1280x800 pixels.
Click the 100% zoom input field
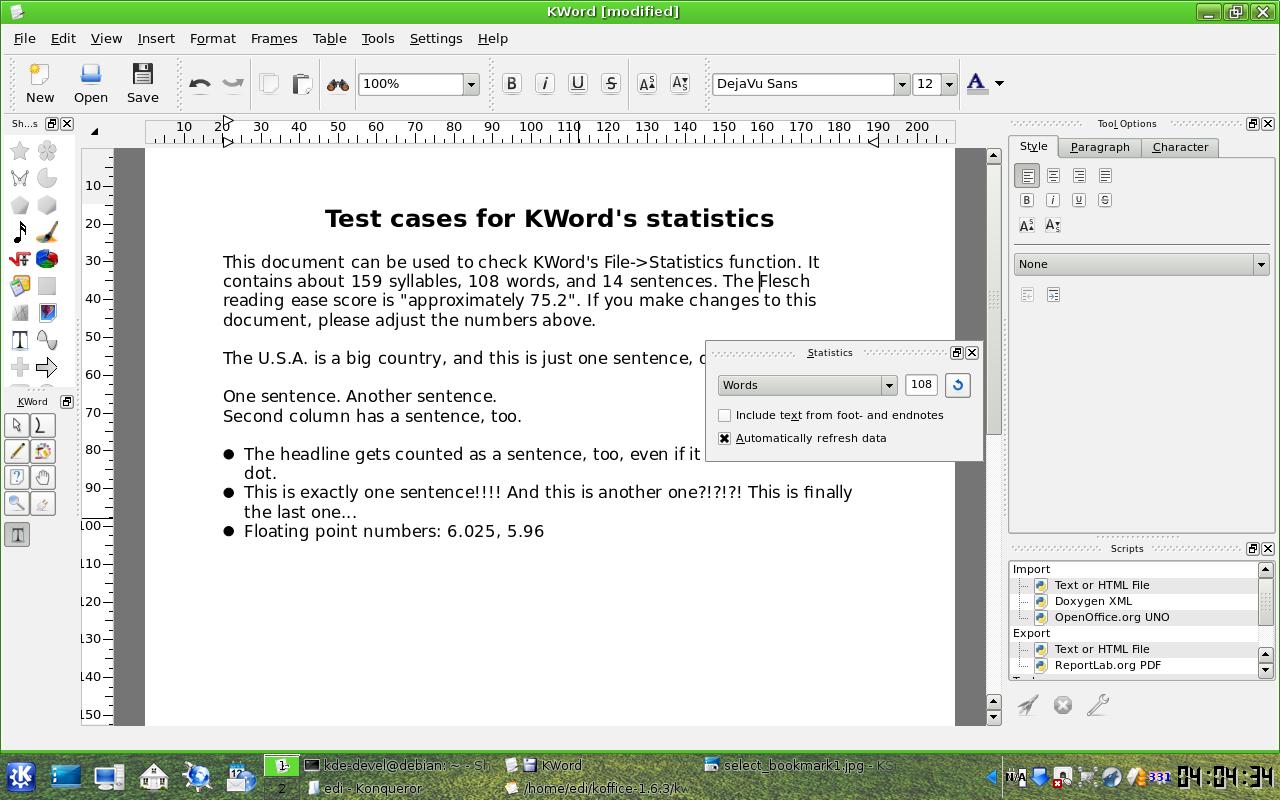click(x=410, y=84)
